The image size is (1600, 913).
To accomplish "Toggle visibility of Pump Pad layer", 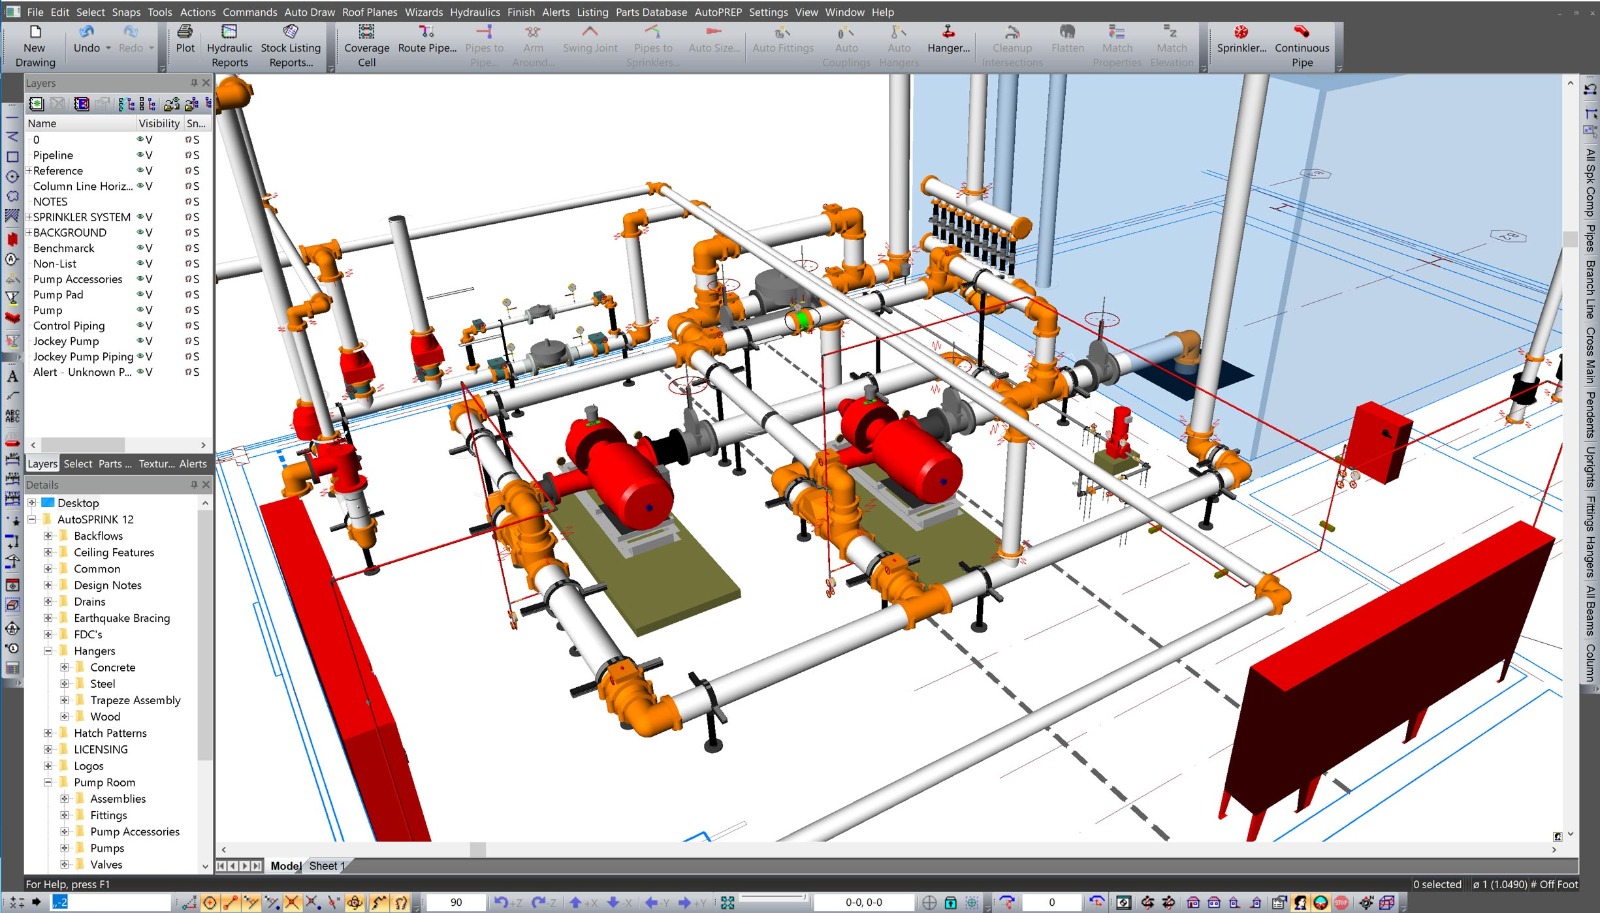I will click(x=144, y=295).
